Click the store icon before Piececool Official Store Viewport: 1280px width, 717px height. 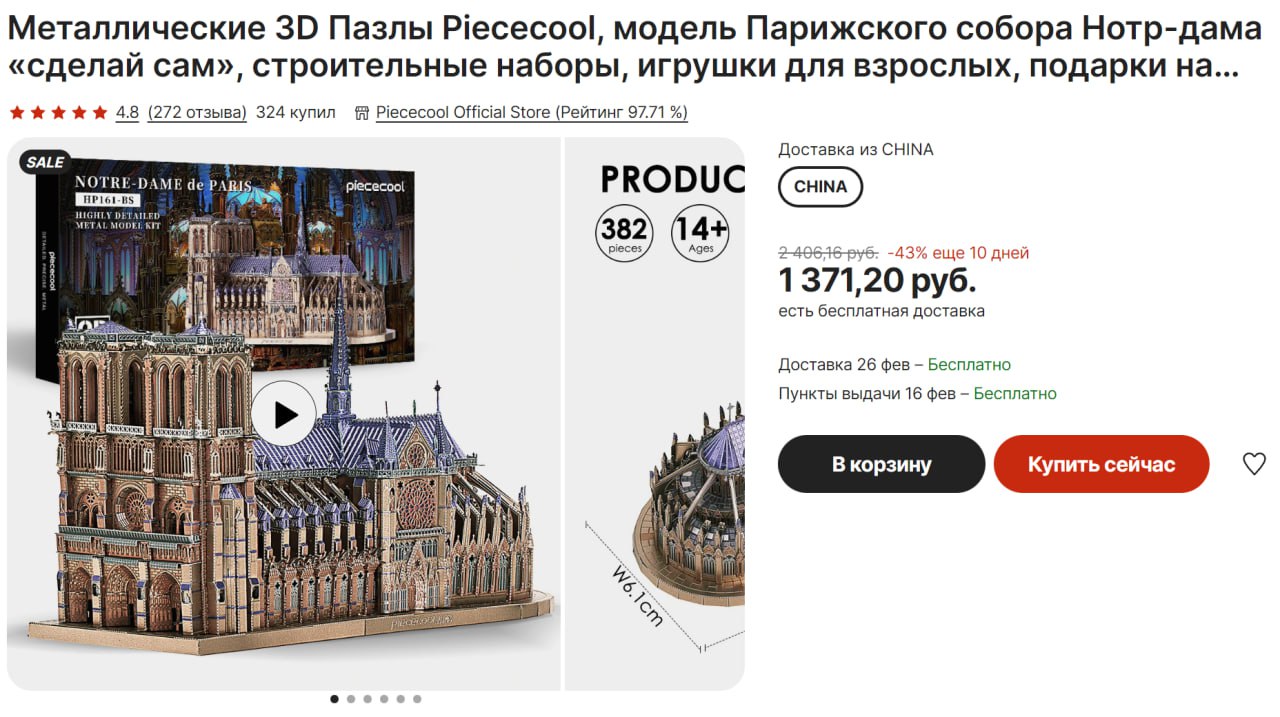tap(362, 113)
